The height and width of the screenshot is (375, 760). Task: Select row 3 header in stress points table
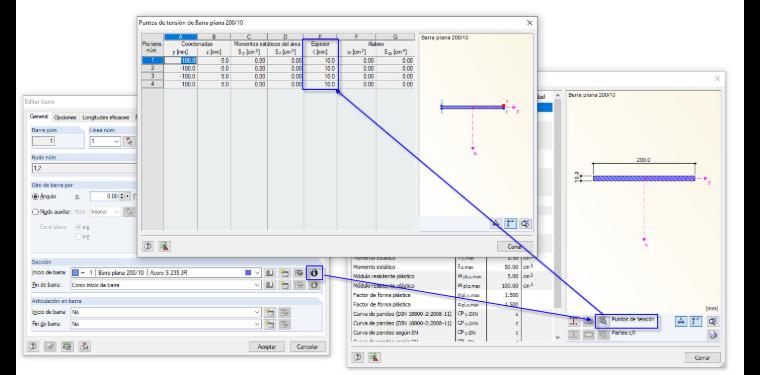click(152, 76)
